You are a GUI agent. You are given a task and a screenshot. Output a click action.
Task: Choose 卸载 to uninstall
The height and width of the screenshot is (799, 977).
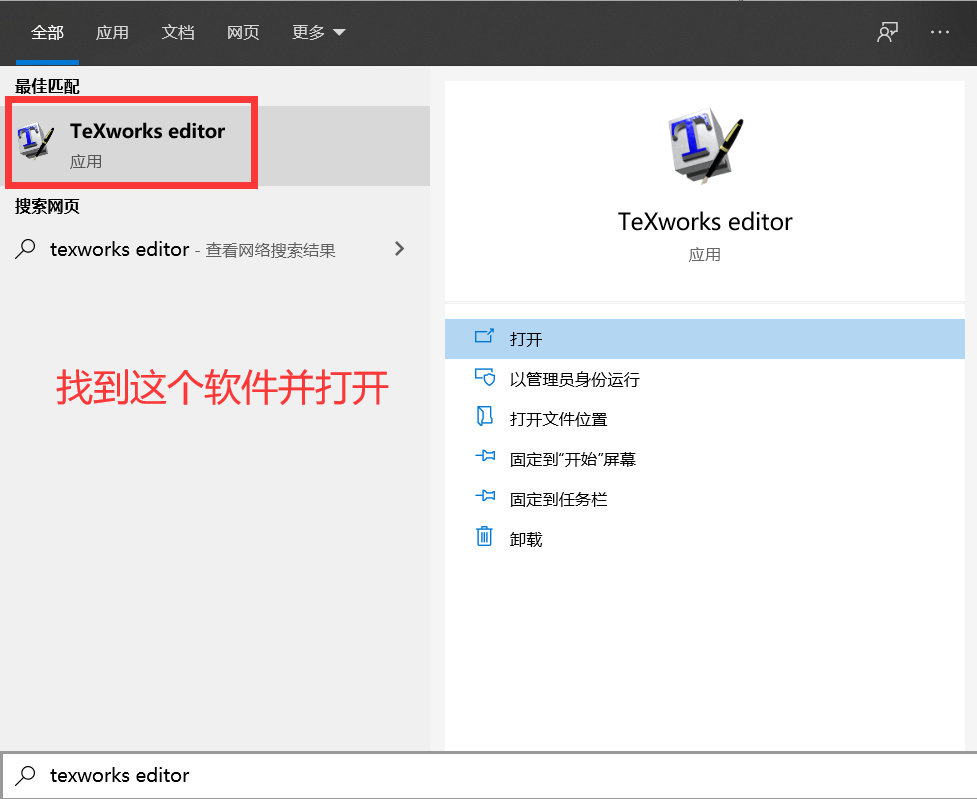click(705, 538)
